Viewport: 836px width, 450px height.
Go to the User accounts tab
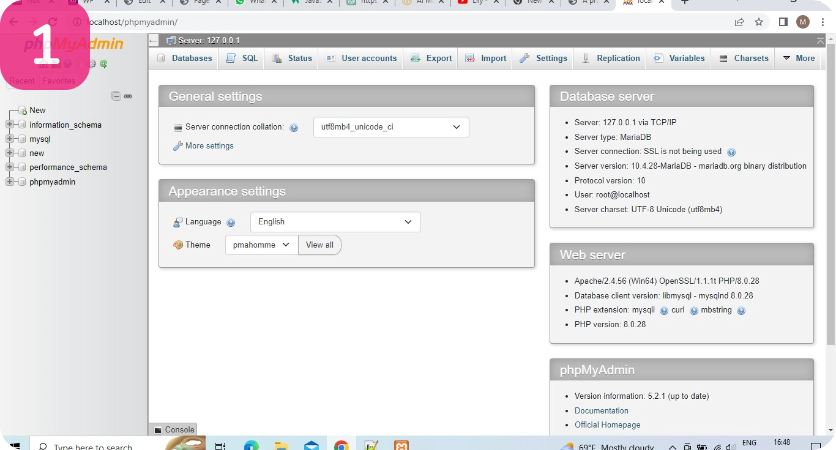pos(361,58)
